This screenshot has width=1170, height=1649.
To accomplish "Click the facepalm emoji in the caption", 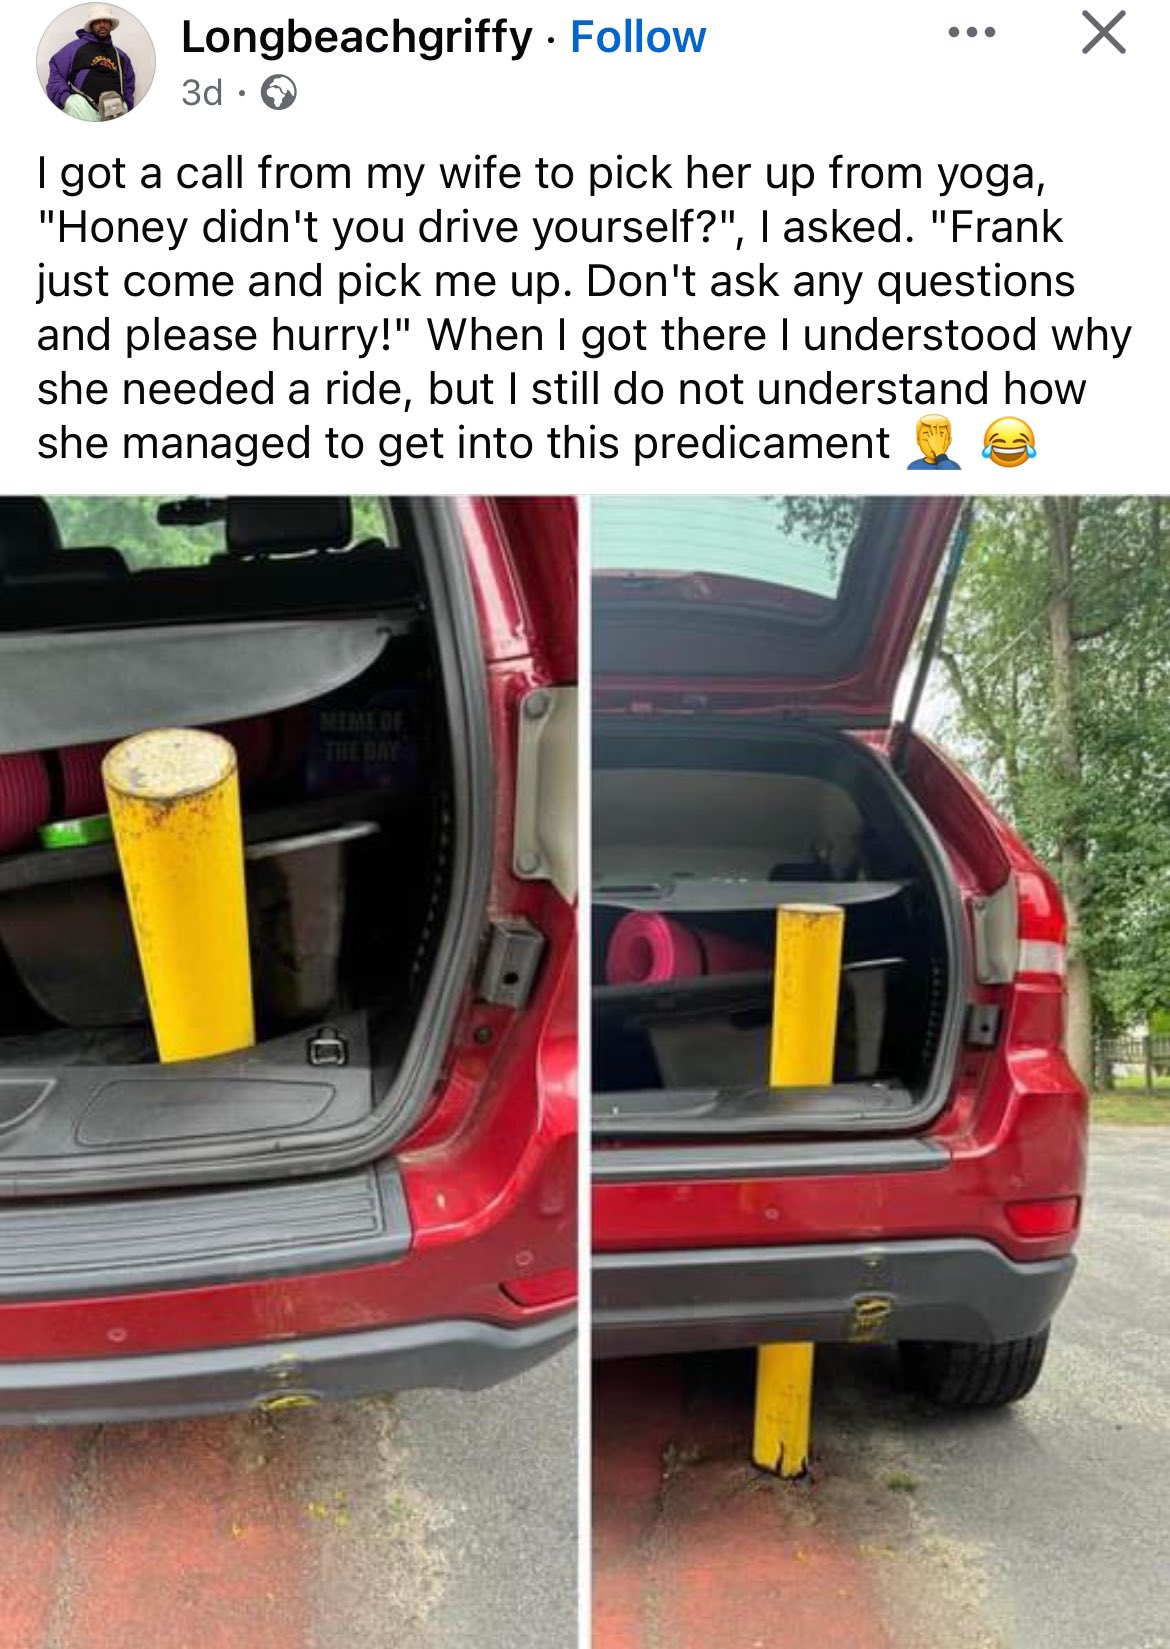I will coord(932,443).
